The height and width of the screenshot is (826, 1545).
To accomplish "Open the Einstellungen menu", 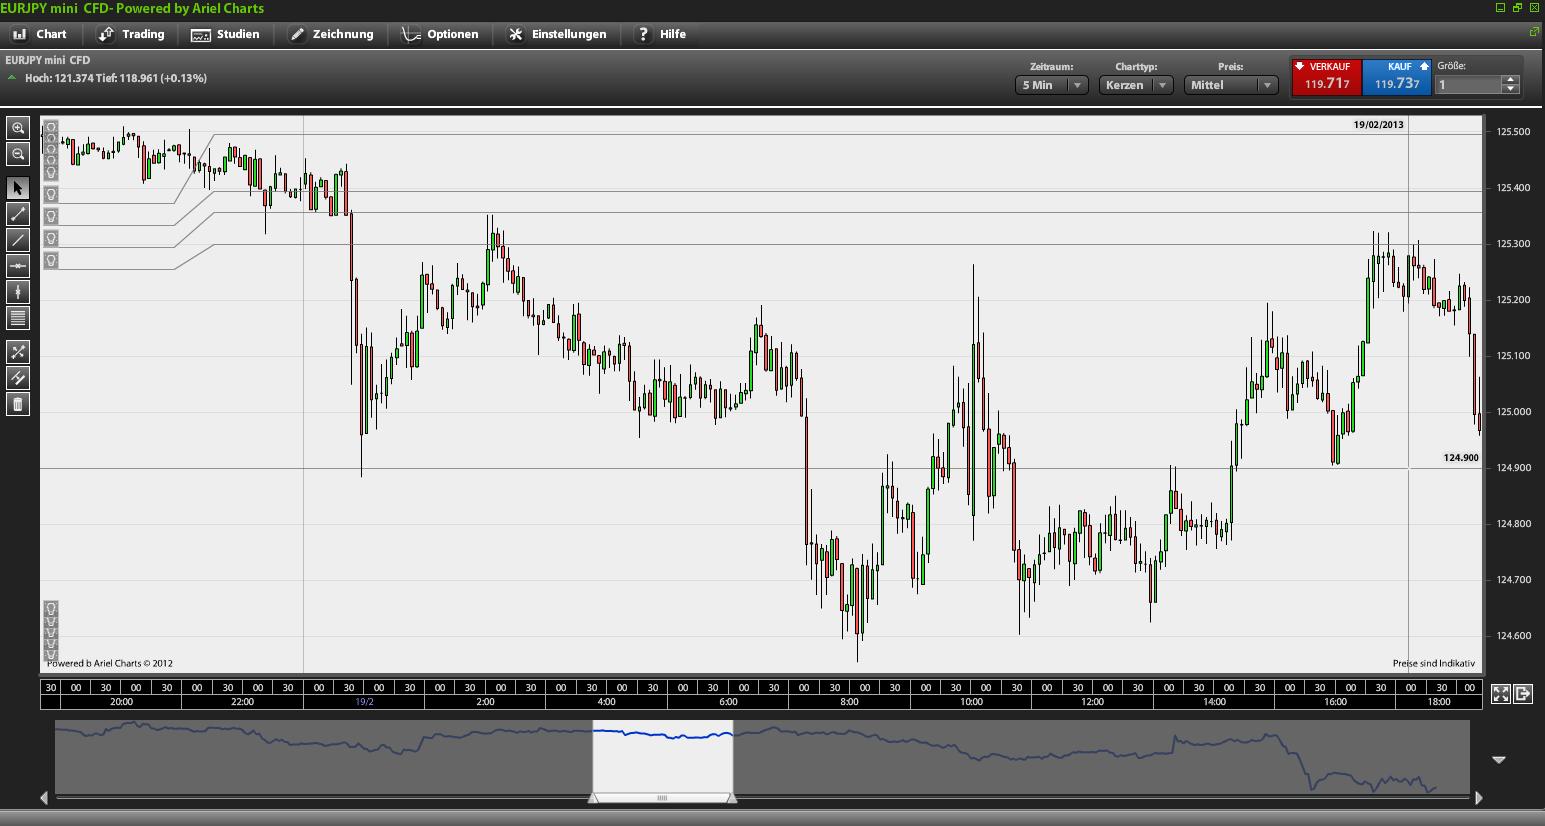I will coord(558,34).
